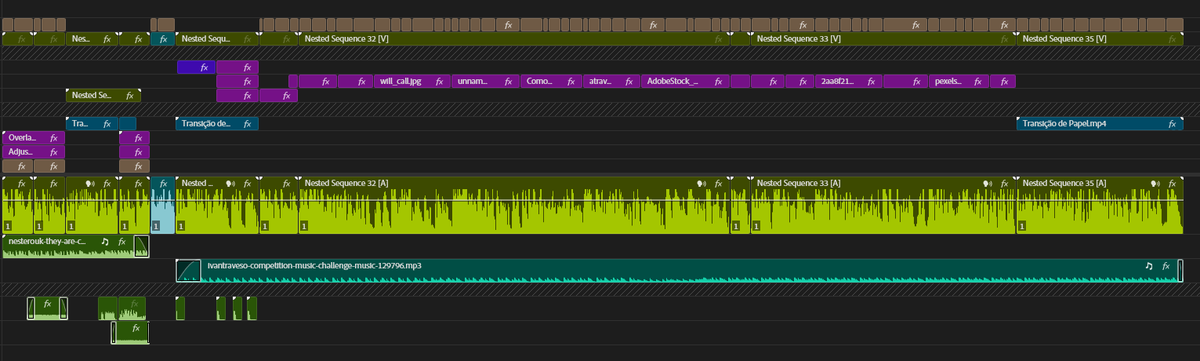1200x361 pixels.
Task: Select fade-in transition starting ivantraveso mp3 clip
Action: pos(189,271)
